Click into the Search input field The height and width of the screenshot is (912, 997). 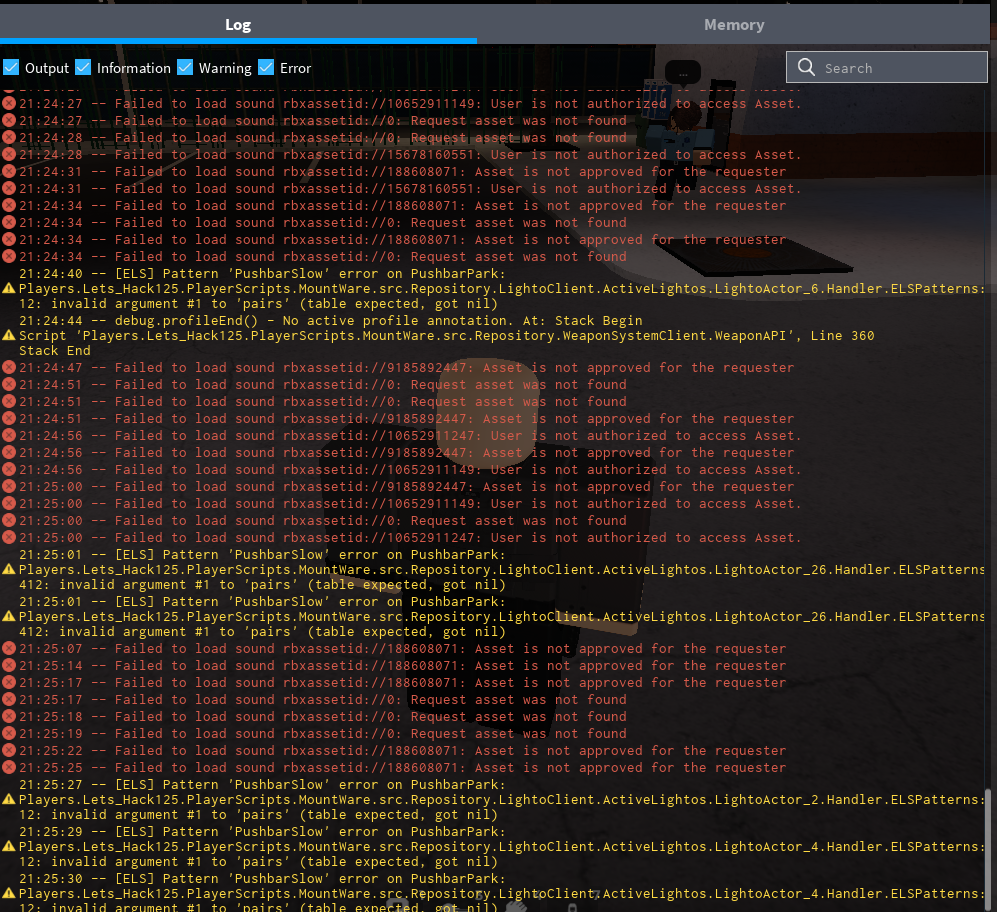pos(900,68)
